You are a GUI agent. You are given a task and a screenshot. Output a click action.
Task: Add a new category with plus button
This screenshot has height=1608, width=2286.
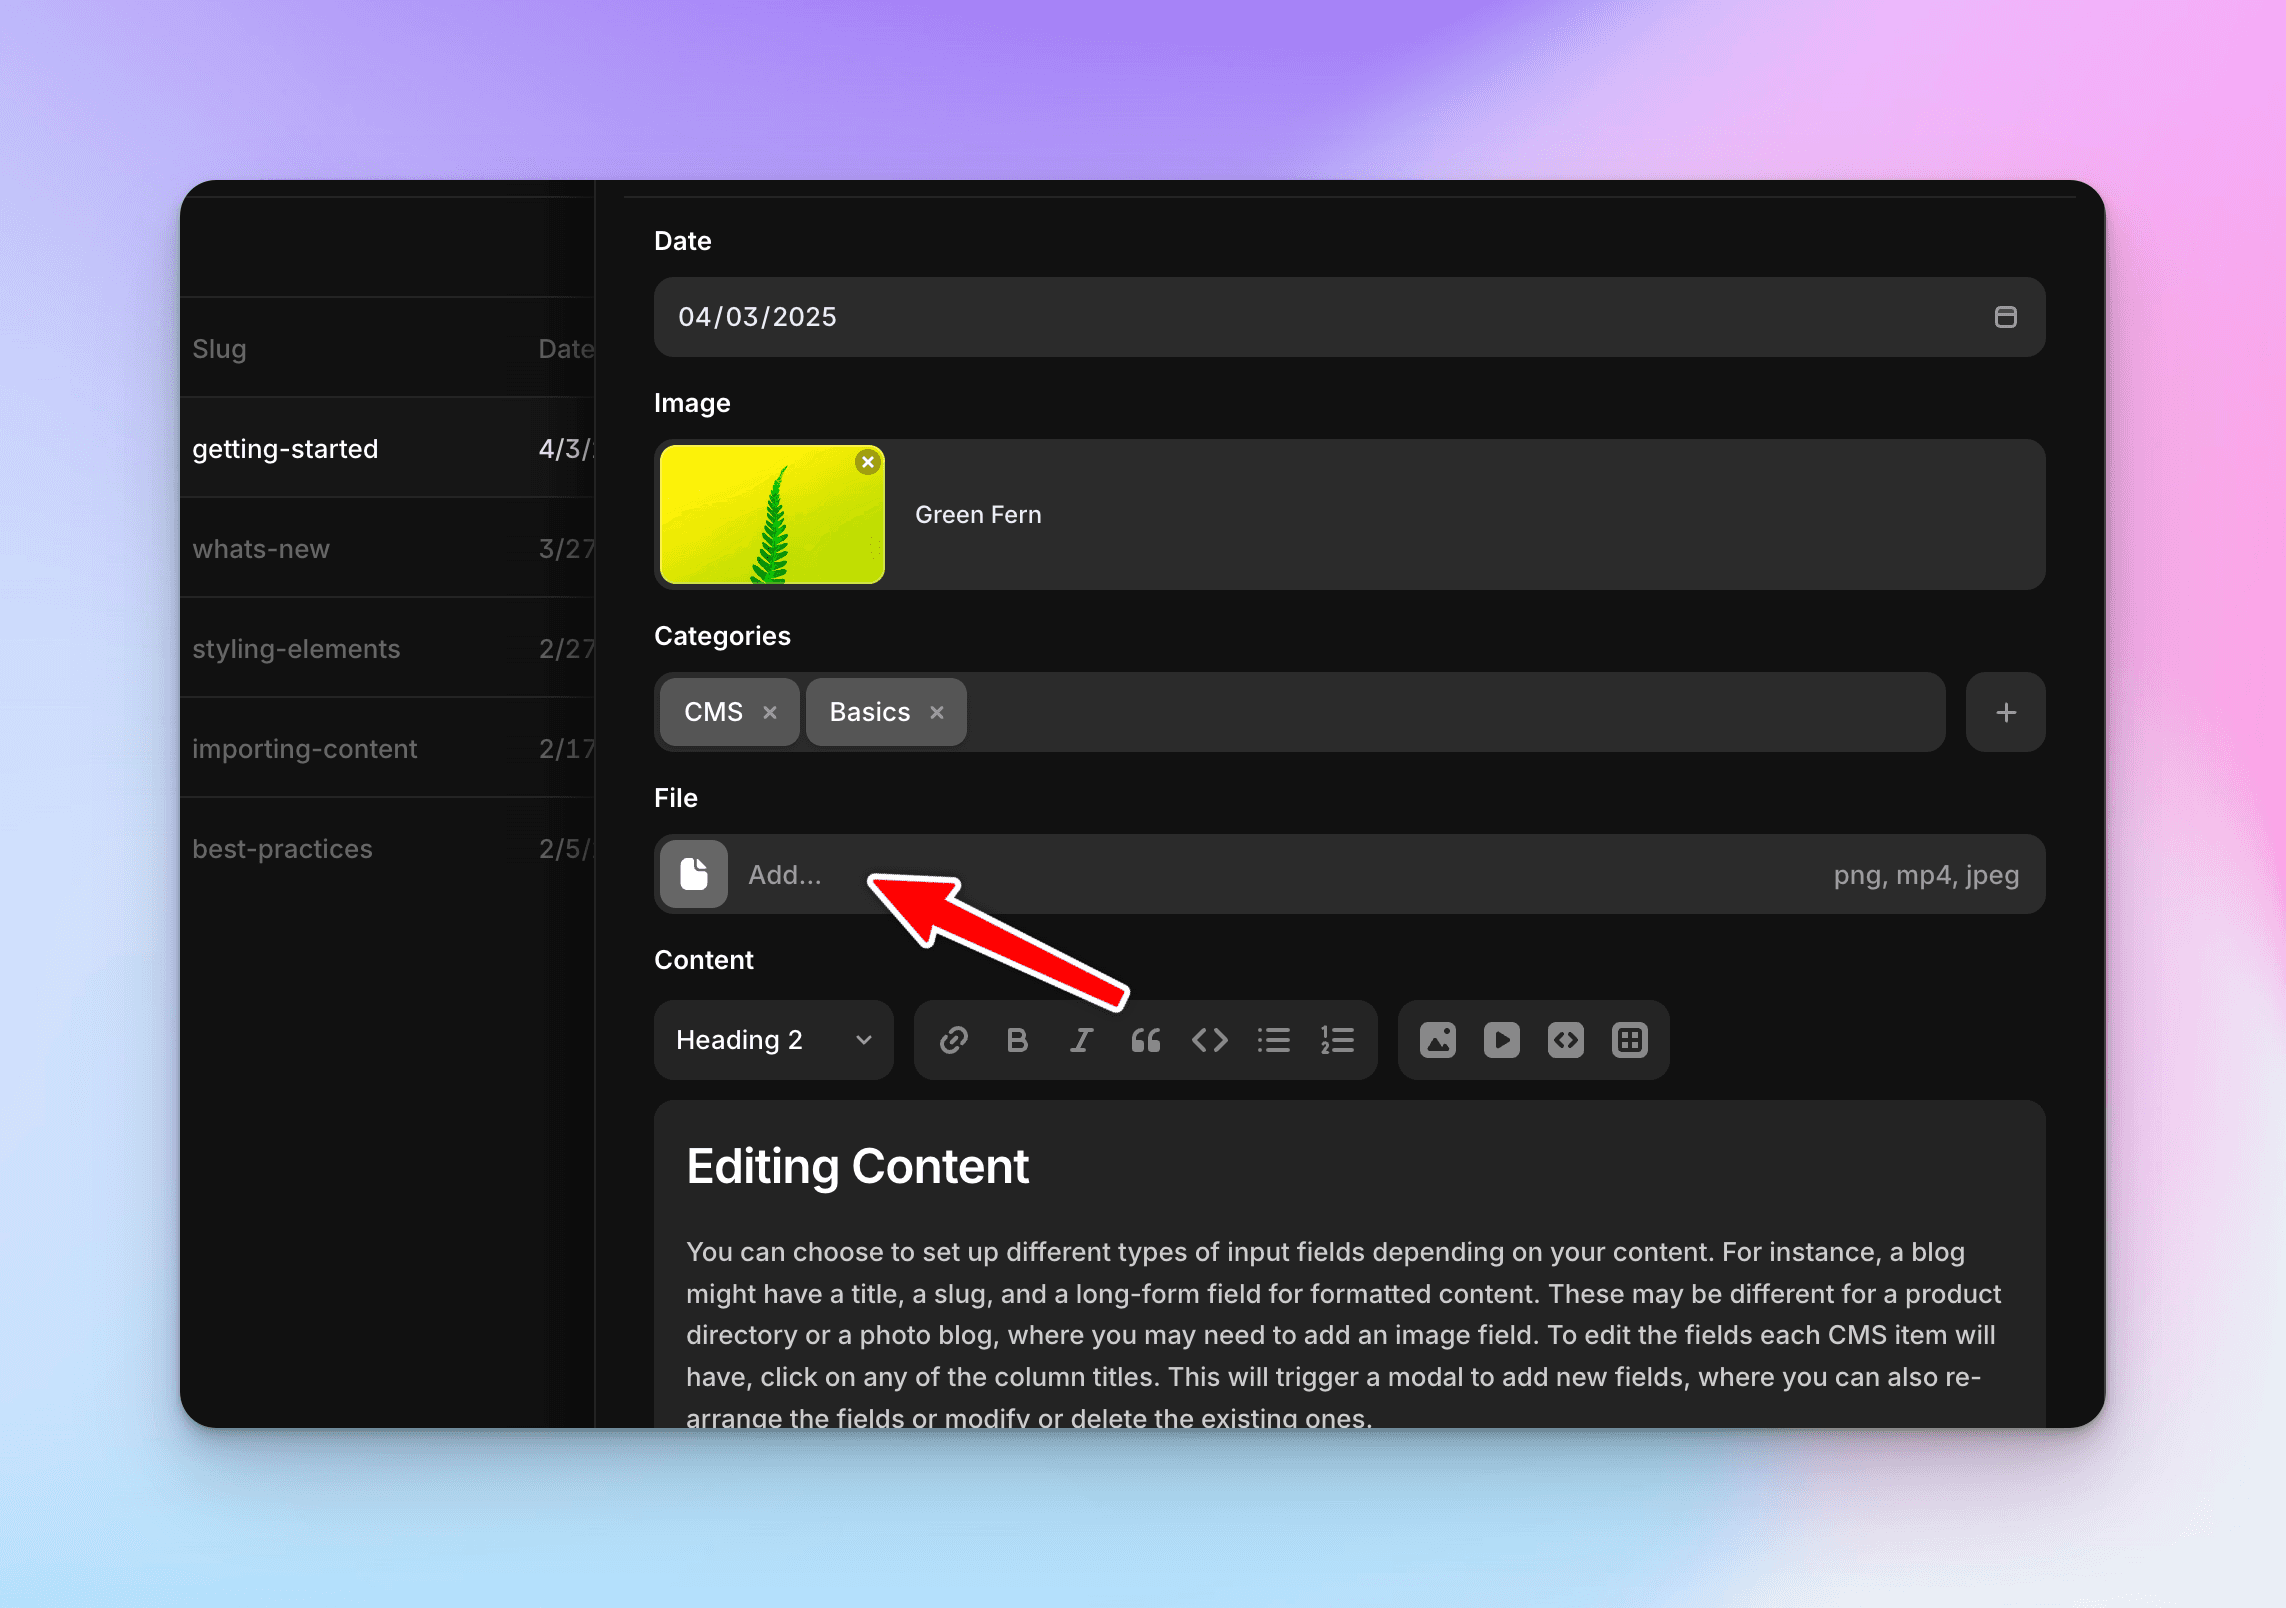[x=2005, y=712]
